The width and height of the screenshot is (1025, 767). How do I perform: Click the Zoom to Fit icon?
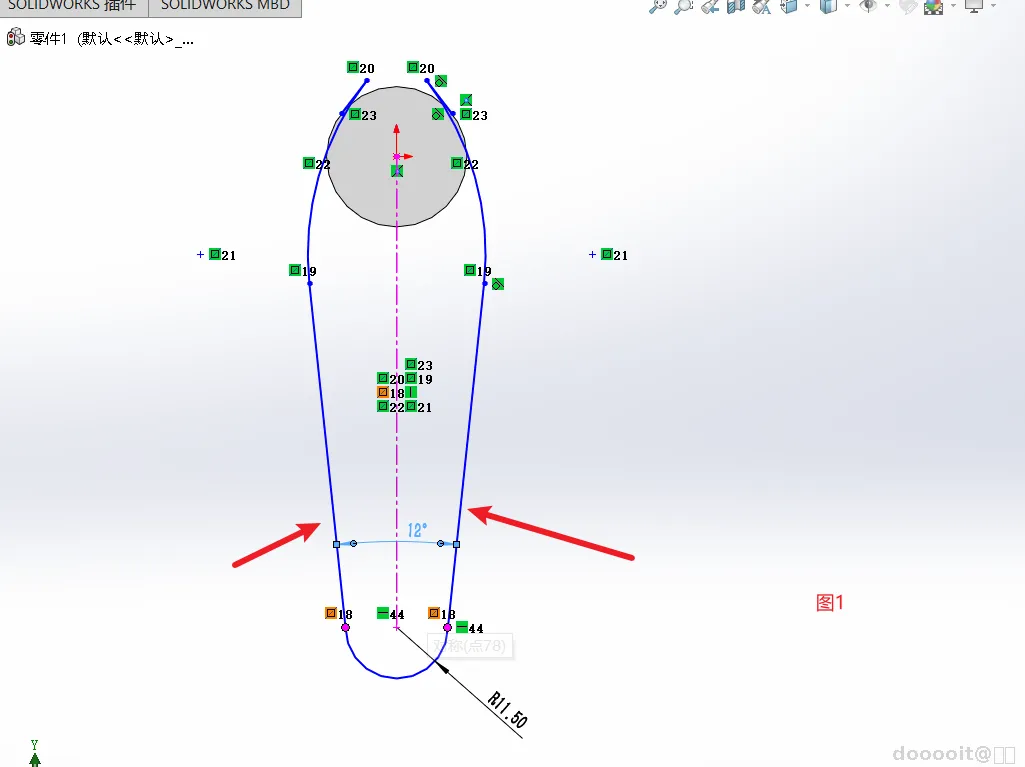[658, 6]
